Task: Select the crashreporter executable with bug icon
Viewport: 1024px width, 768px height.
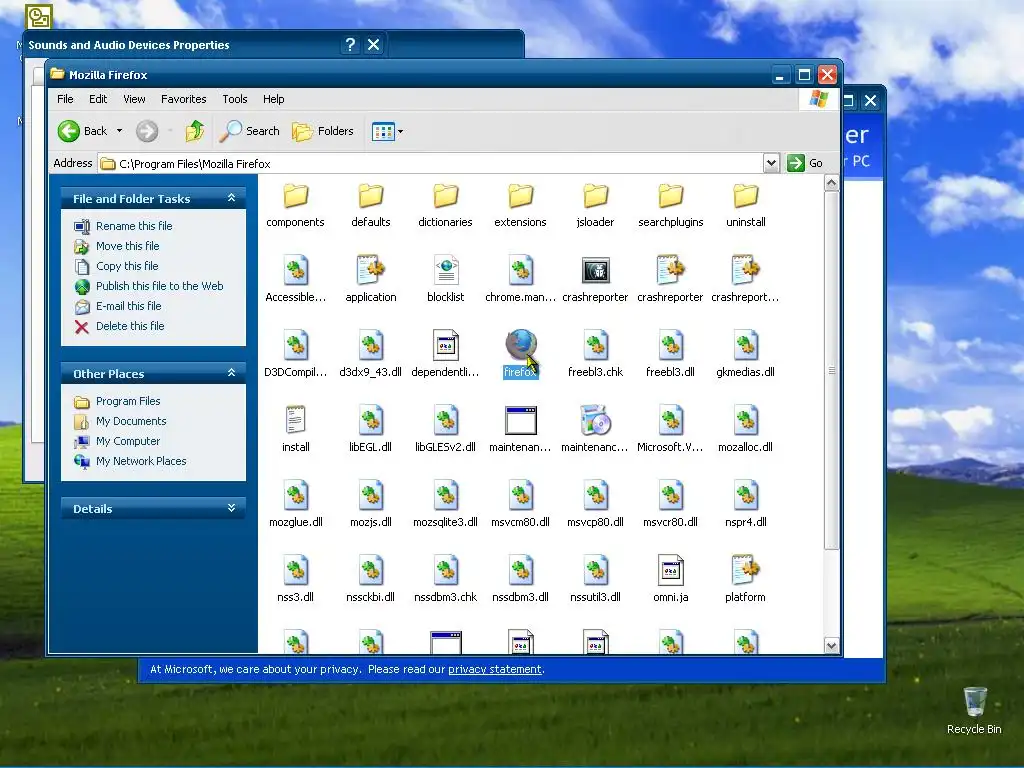Action: [x=596, y=270]
